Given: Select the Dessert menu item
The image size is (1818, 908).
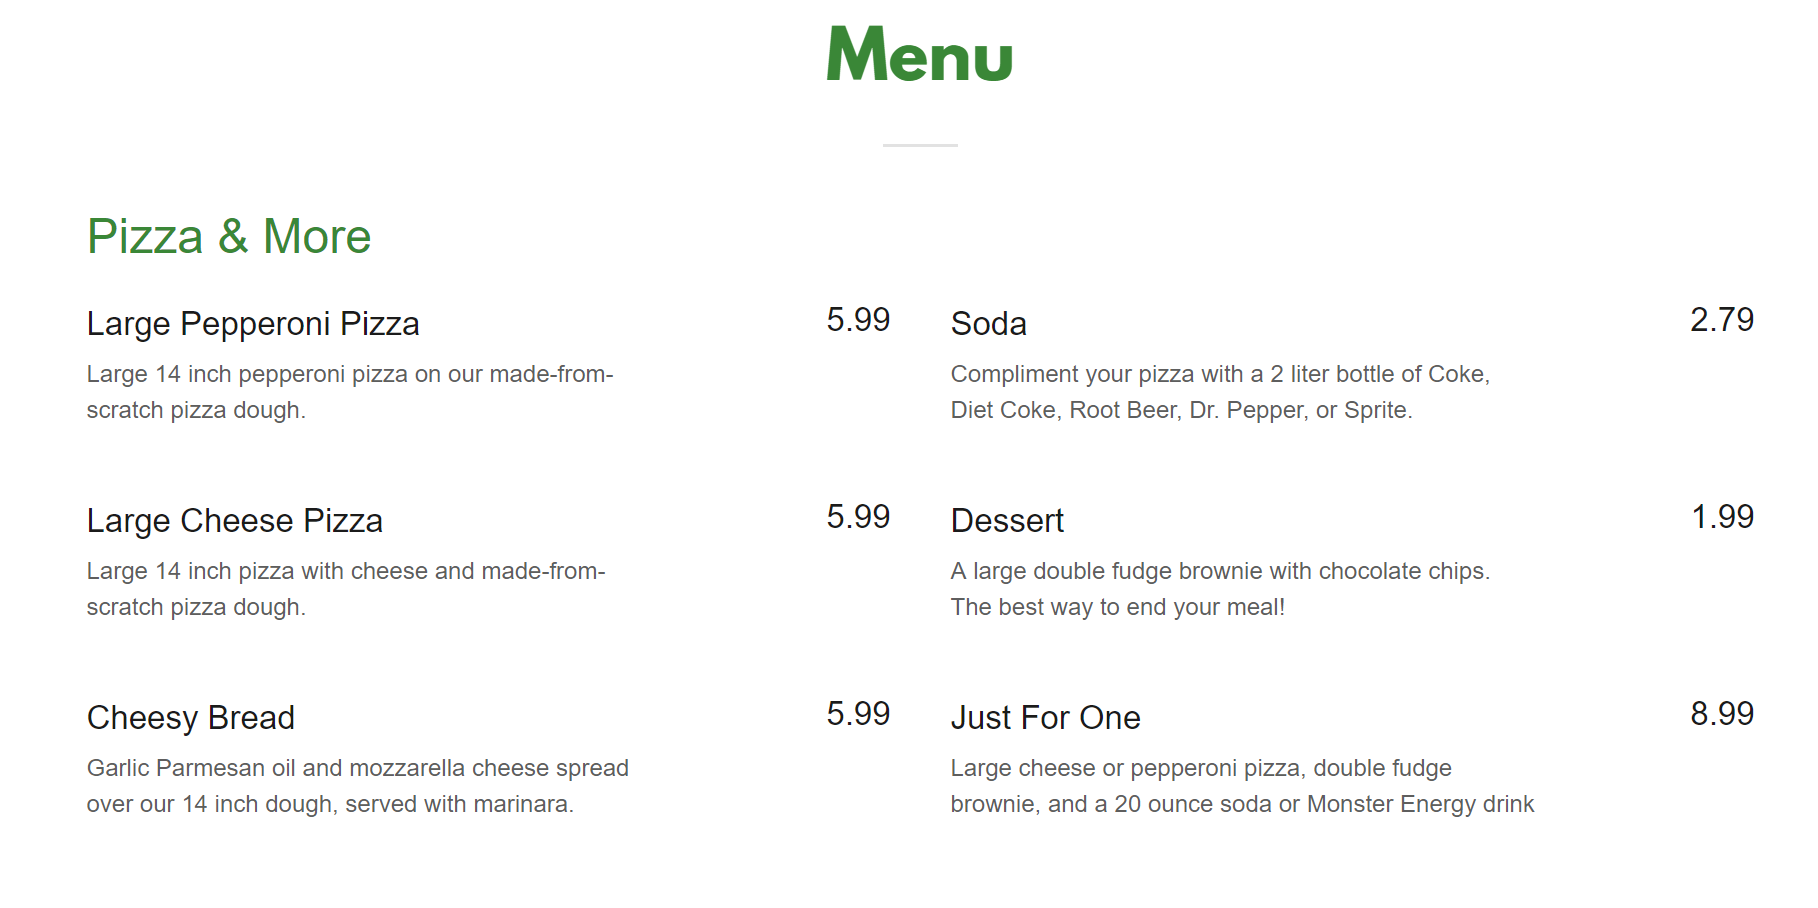Looking at the screenshot, I should [x=1007, y=521].
